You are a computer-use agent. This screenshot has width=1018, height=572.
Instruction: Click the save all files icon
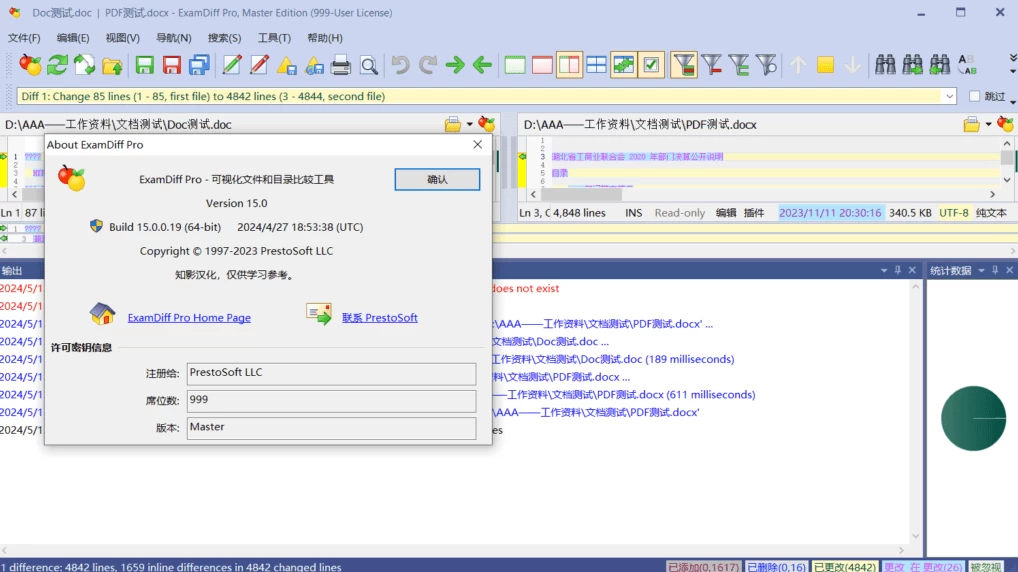click(x=199, y=66)
